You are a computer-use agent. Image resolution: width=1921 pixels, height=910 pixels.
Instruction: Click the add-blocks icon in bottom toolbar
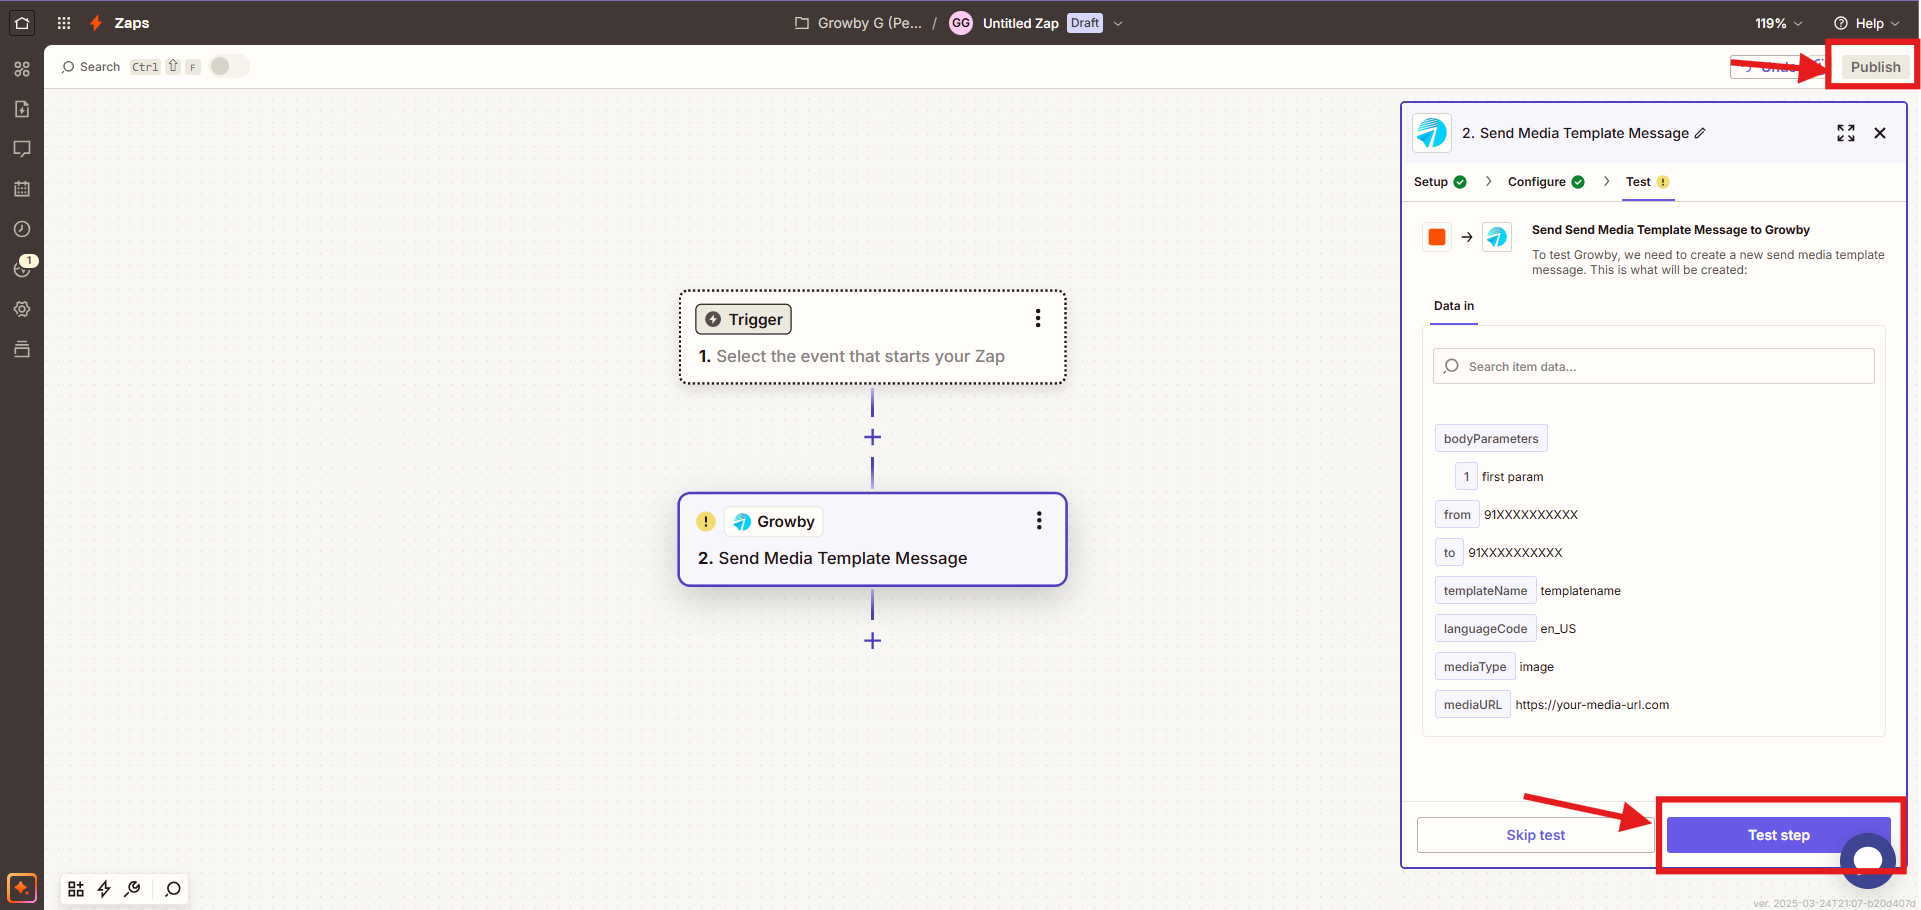(x=76, y=889)
